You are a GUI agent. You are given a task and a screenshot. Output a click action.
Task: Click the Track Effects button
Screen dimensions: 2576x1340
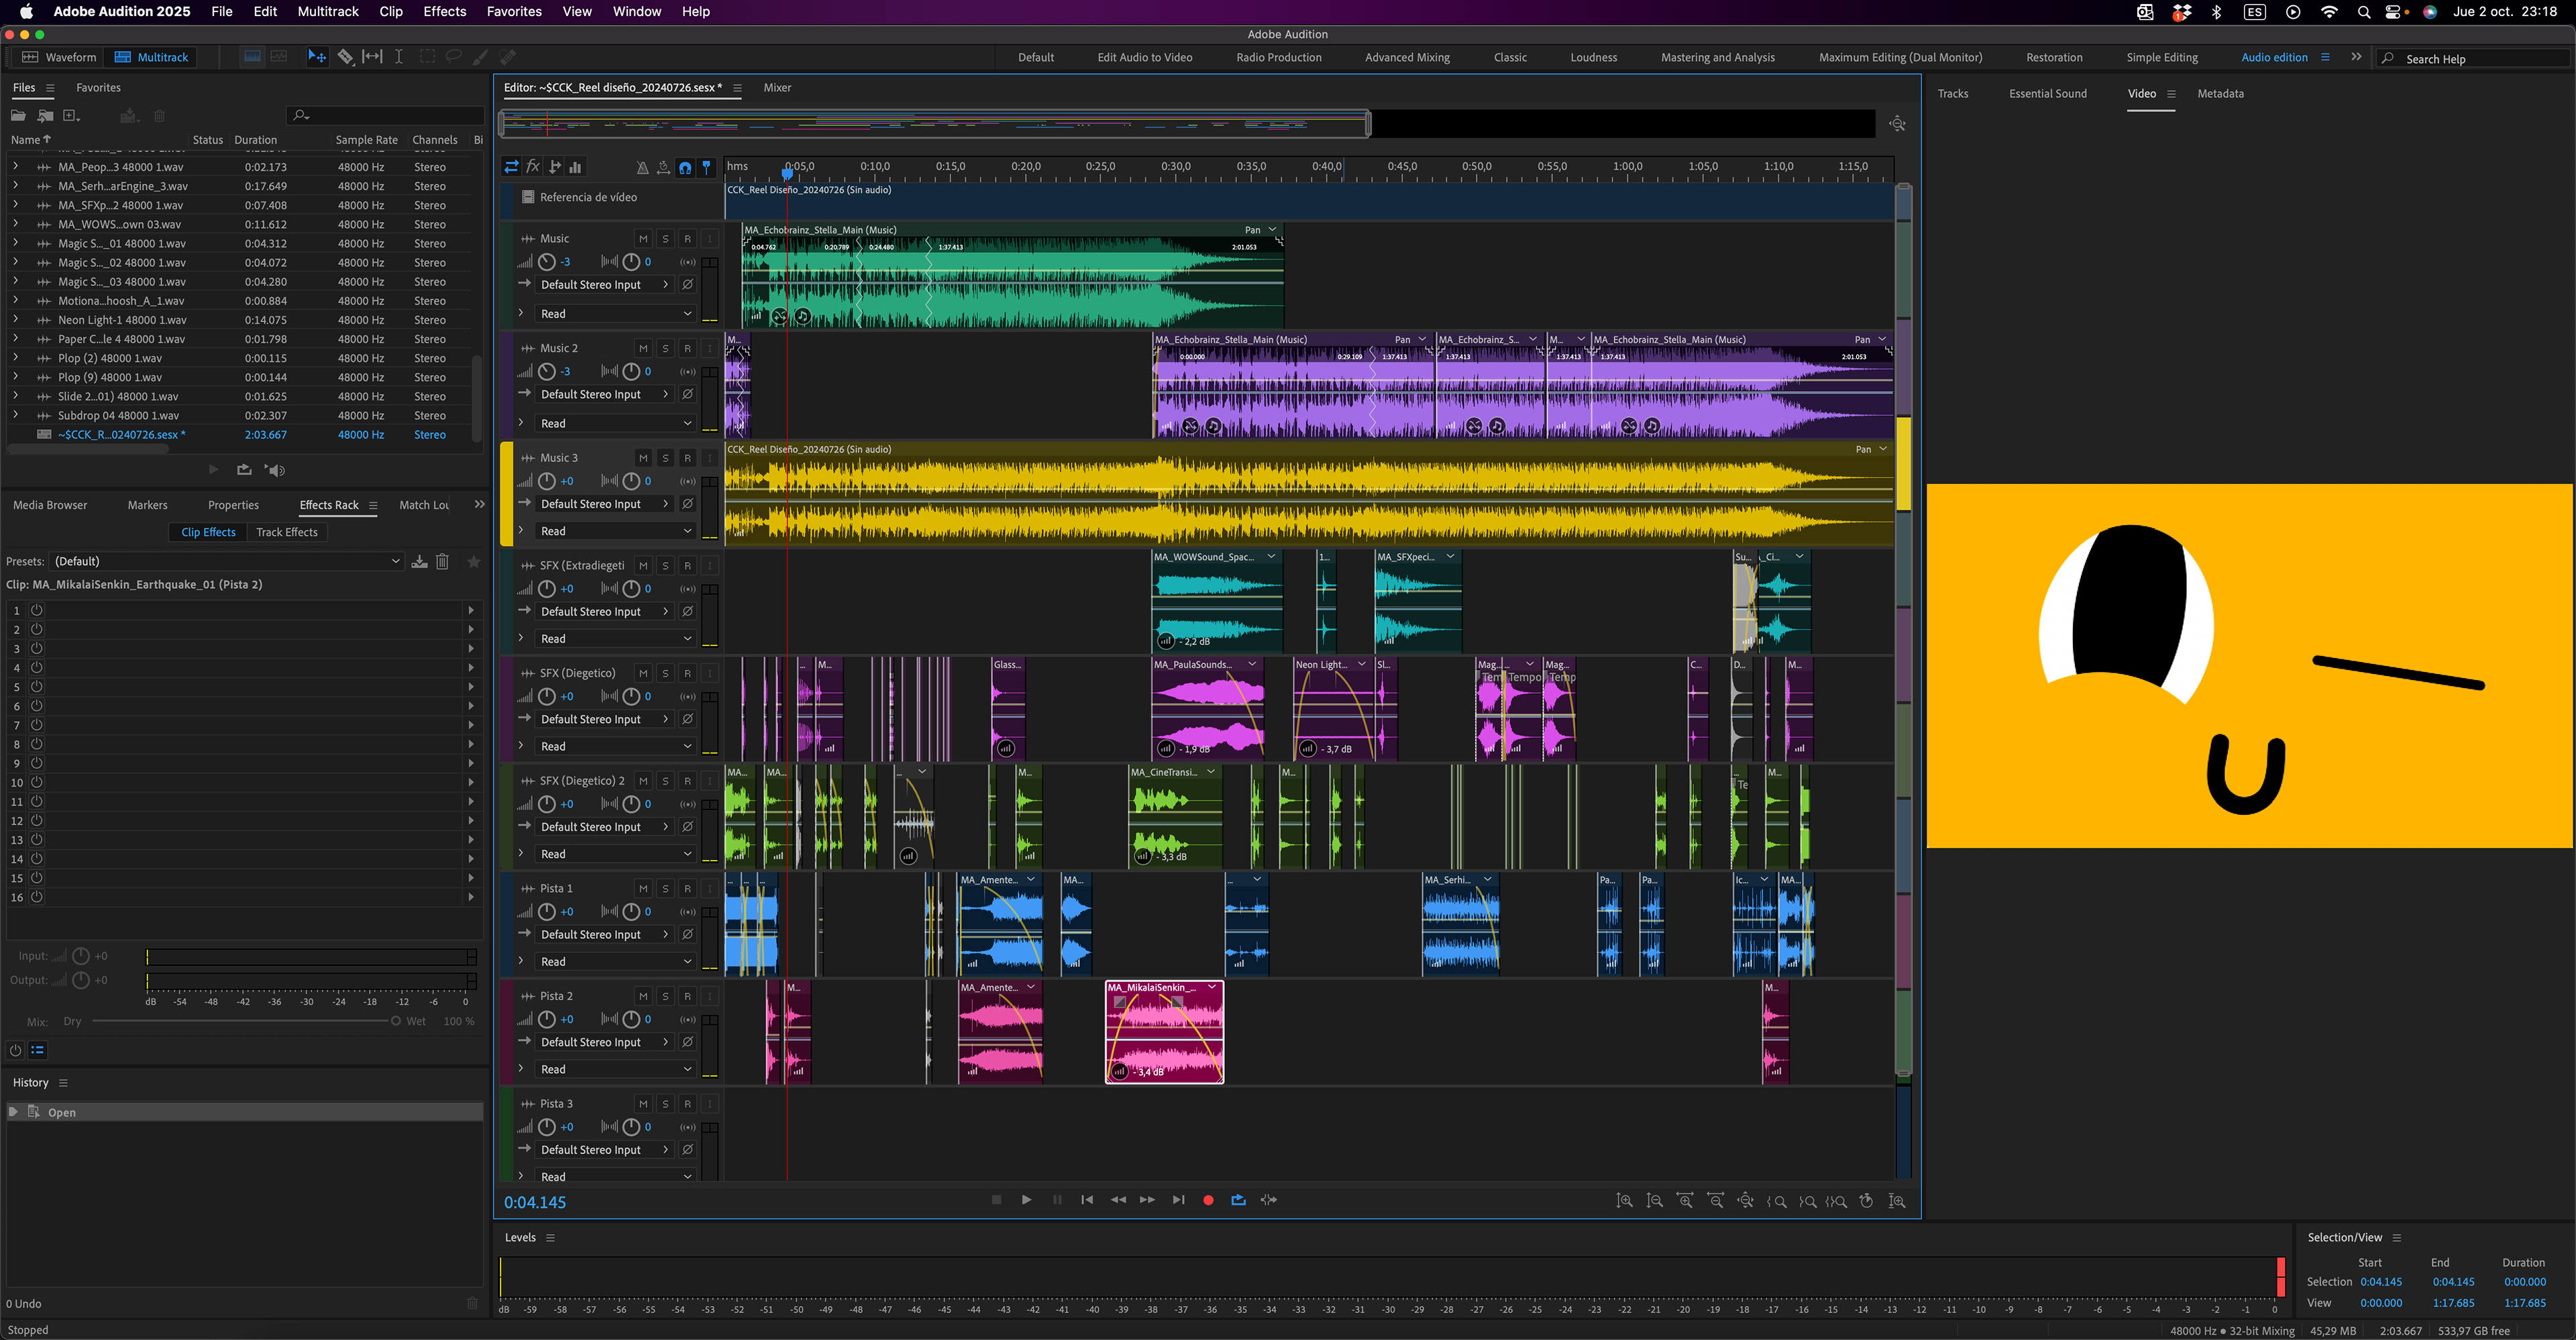287,533
